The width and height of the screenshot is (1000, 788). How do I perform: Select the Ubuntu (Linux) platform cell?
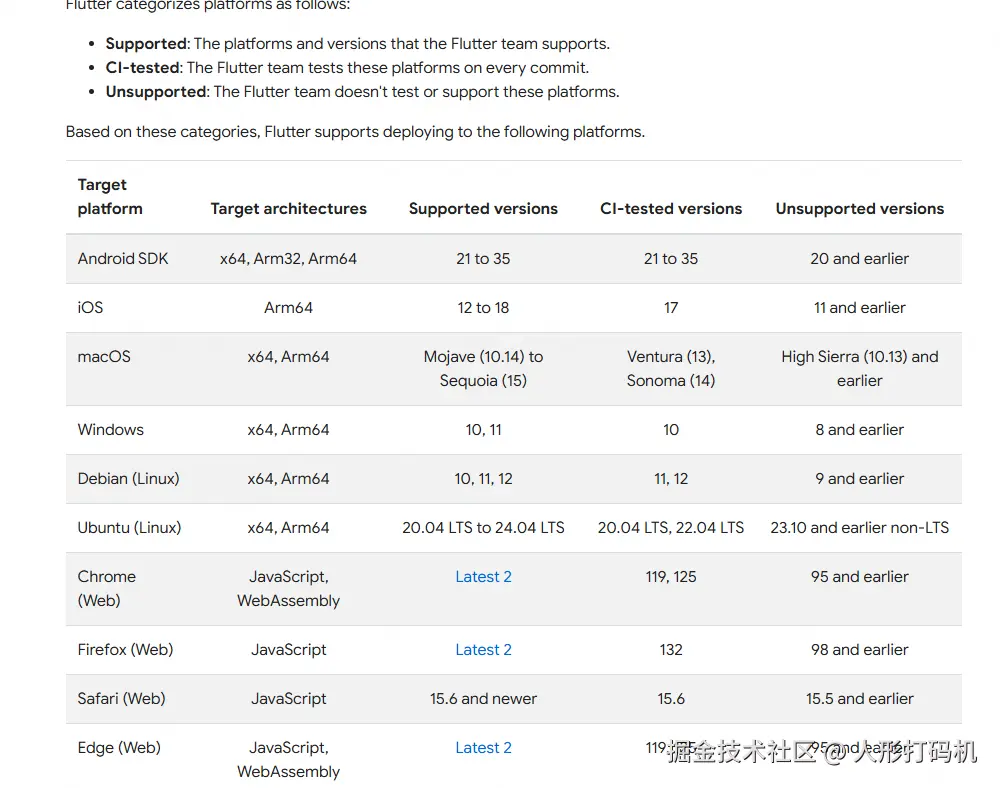point(130,528)
